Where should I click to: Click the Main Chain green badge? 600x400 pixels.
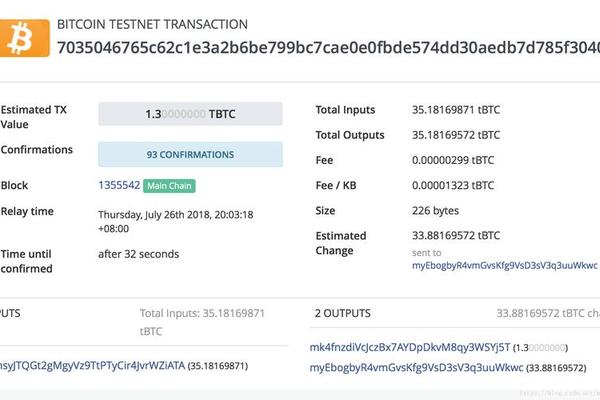(x=169, y=186)
